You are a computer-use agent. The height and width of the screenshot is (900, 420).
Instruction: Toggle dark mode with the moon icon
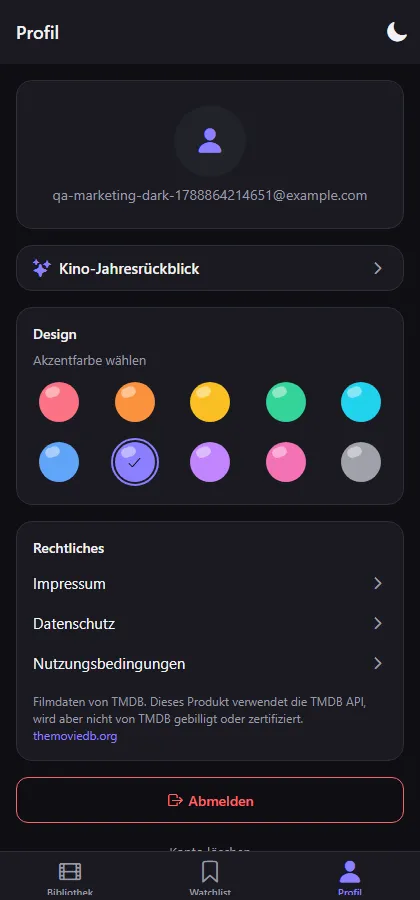coord(396,32)
